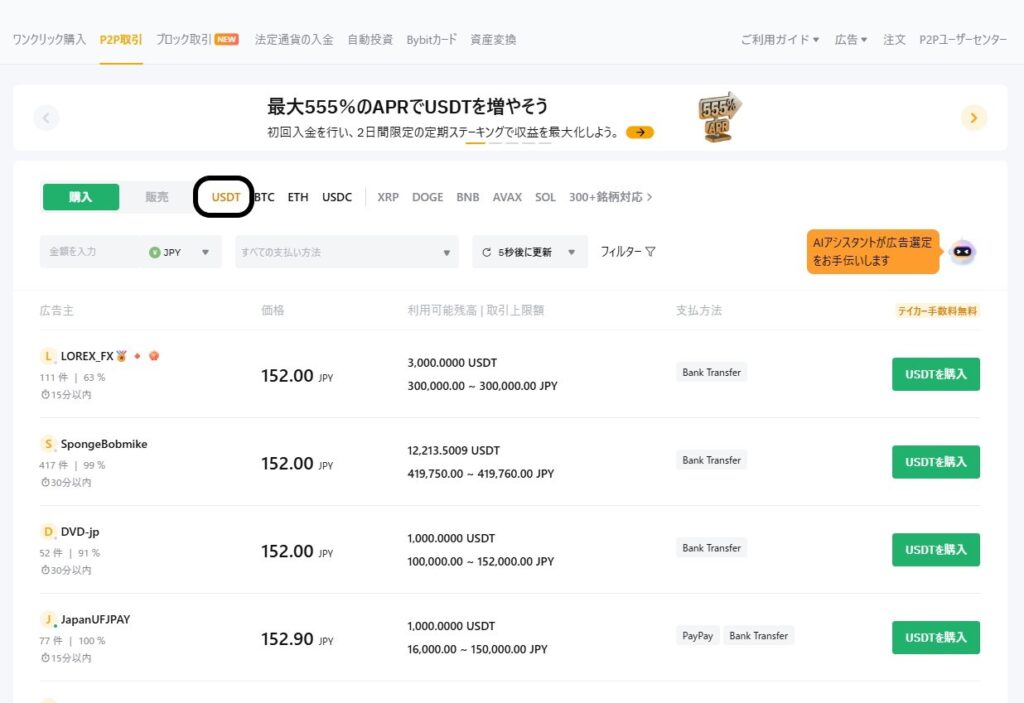Select the BTC coin tab

(x=265, y=197)
